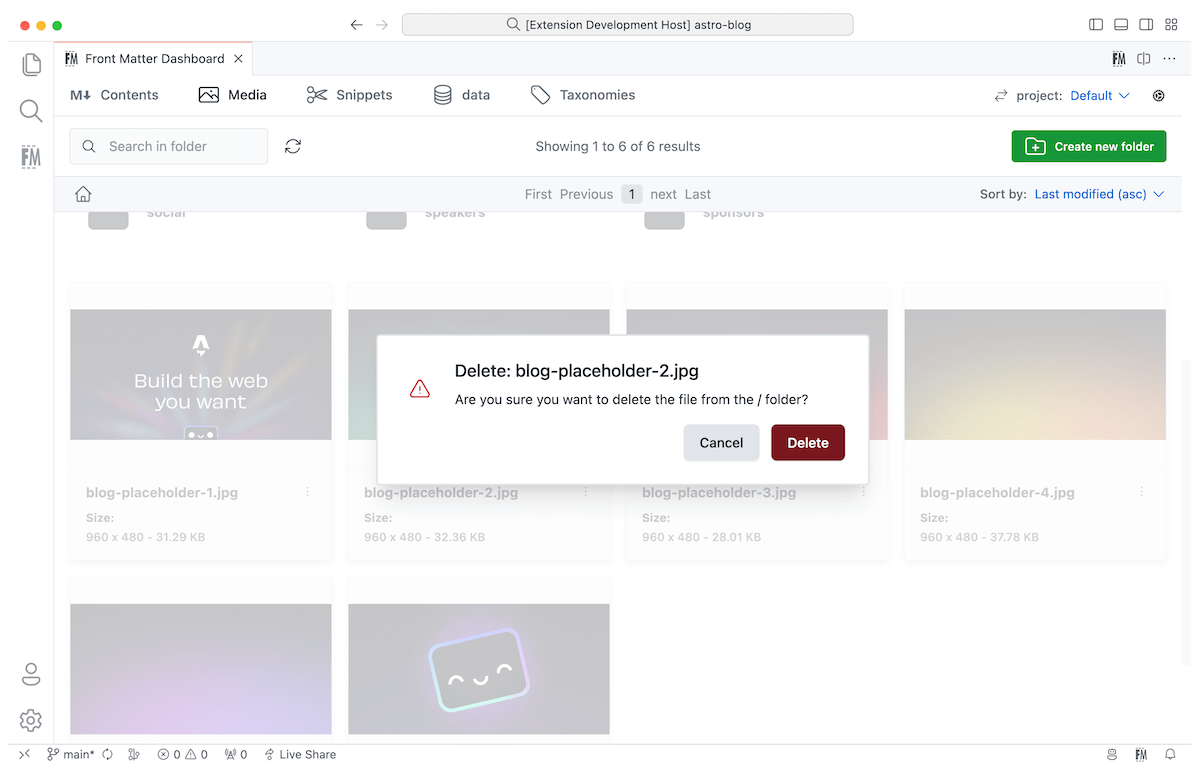Cancel the blog-placeholder-2.jpg deletion dialog

(x=721, y=442)
